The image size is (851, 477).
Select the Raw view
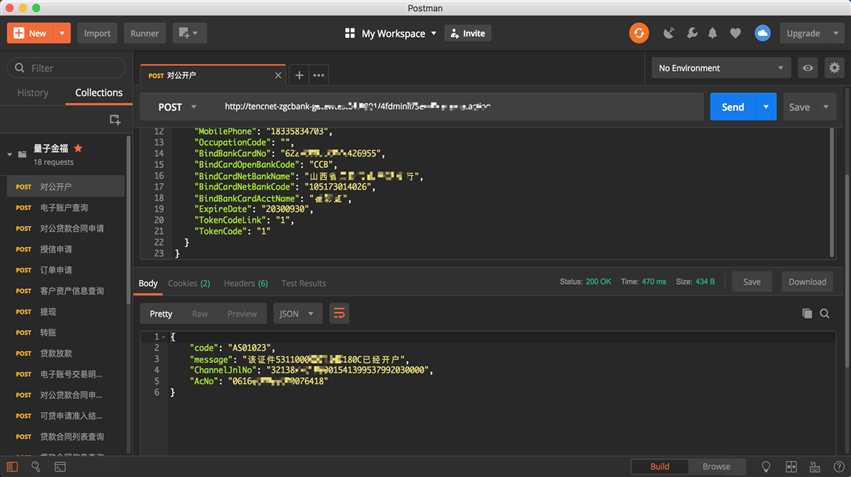coord(200,314)
